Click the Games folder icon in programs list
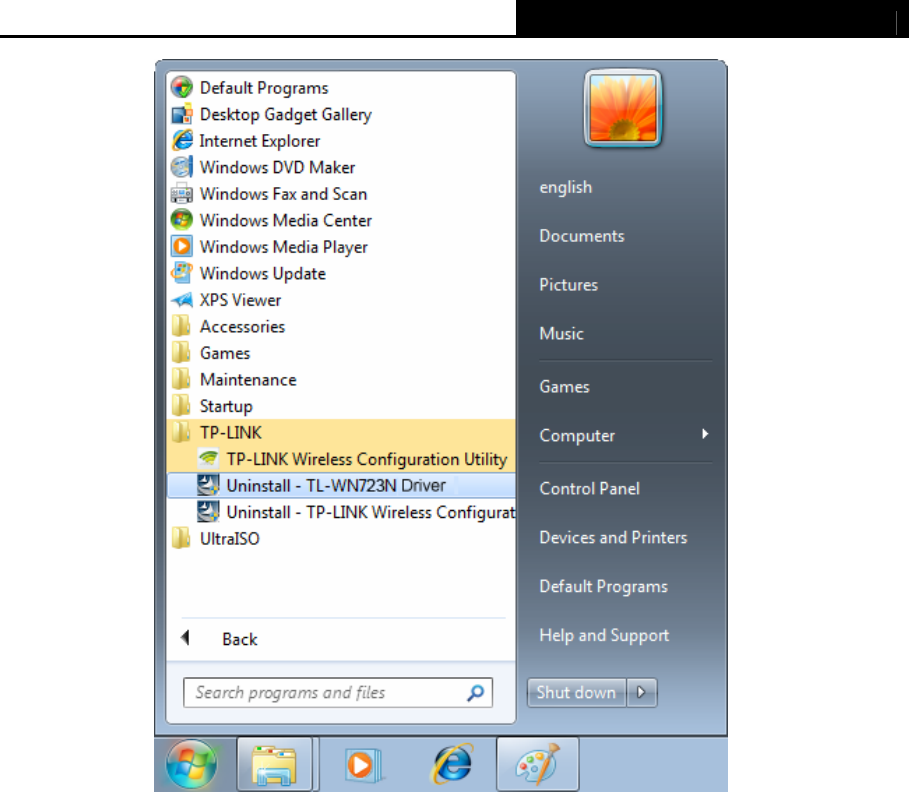Image resolution: width=909 pixels, height=792 pixels. [x=181, y=353]
